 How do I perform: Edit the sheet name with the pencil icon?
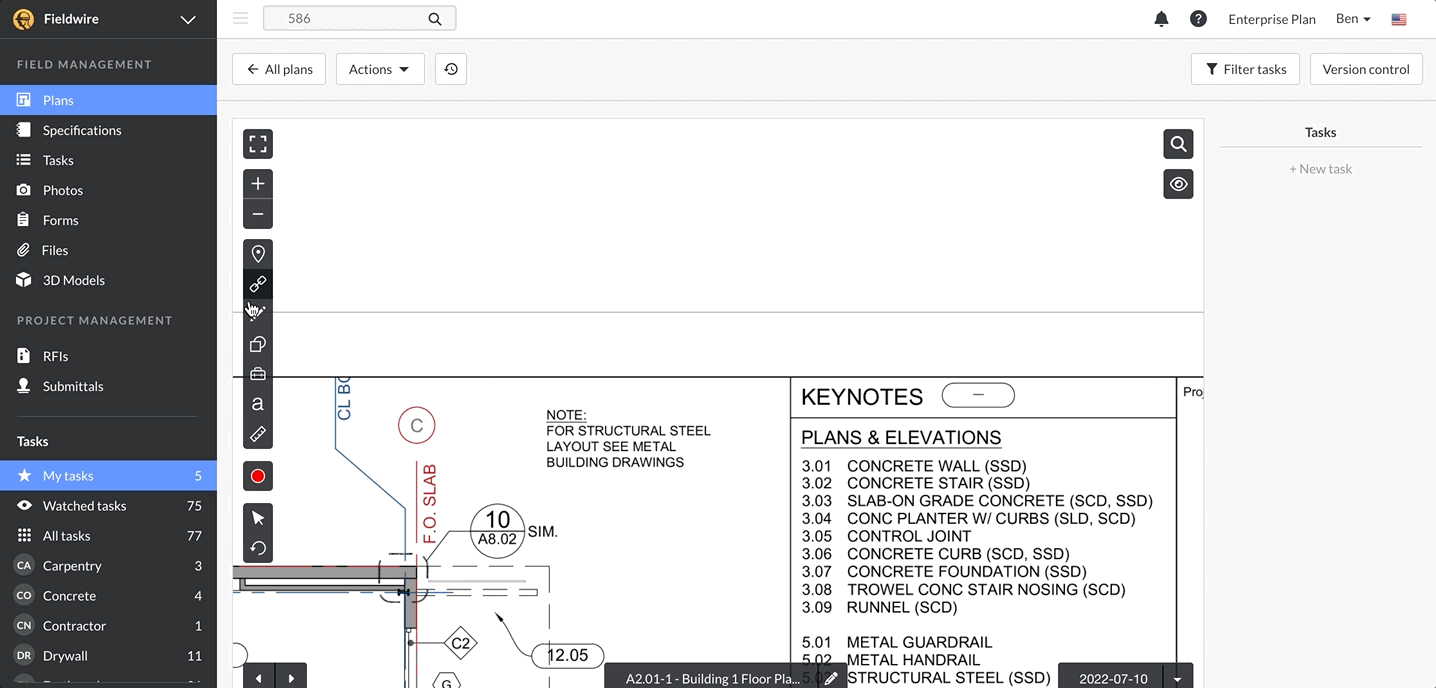(831, 677)
